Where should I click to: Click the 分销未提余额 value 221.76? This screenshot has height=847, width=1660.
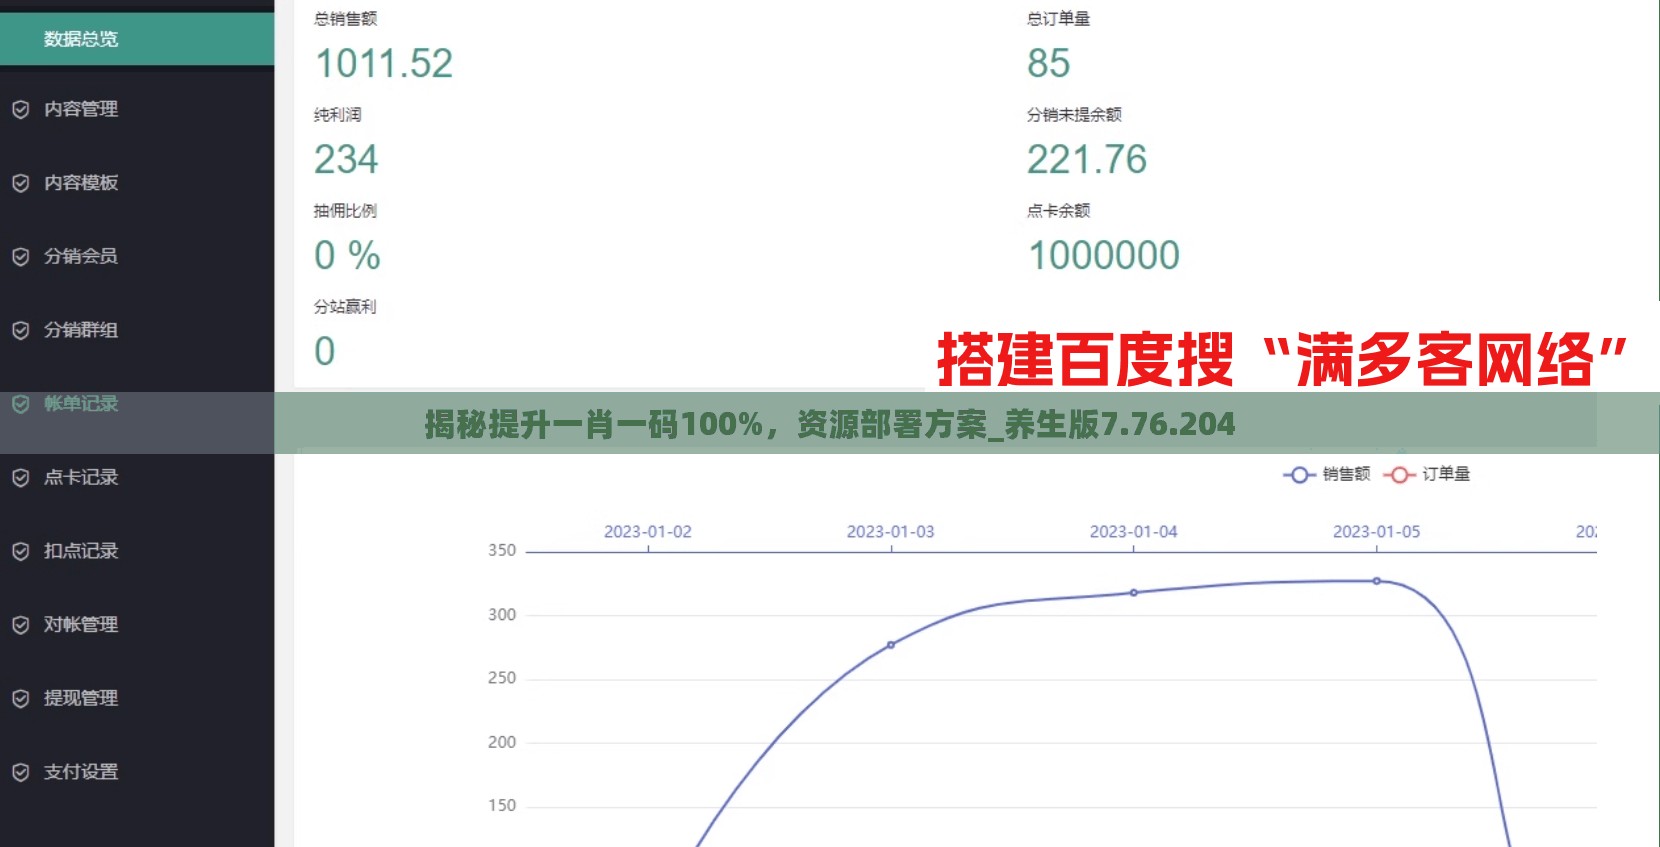click(x=1087, y=160)
